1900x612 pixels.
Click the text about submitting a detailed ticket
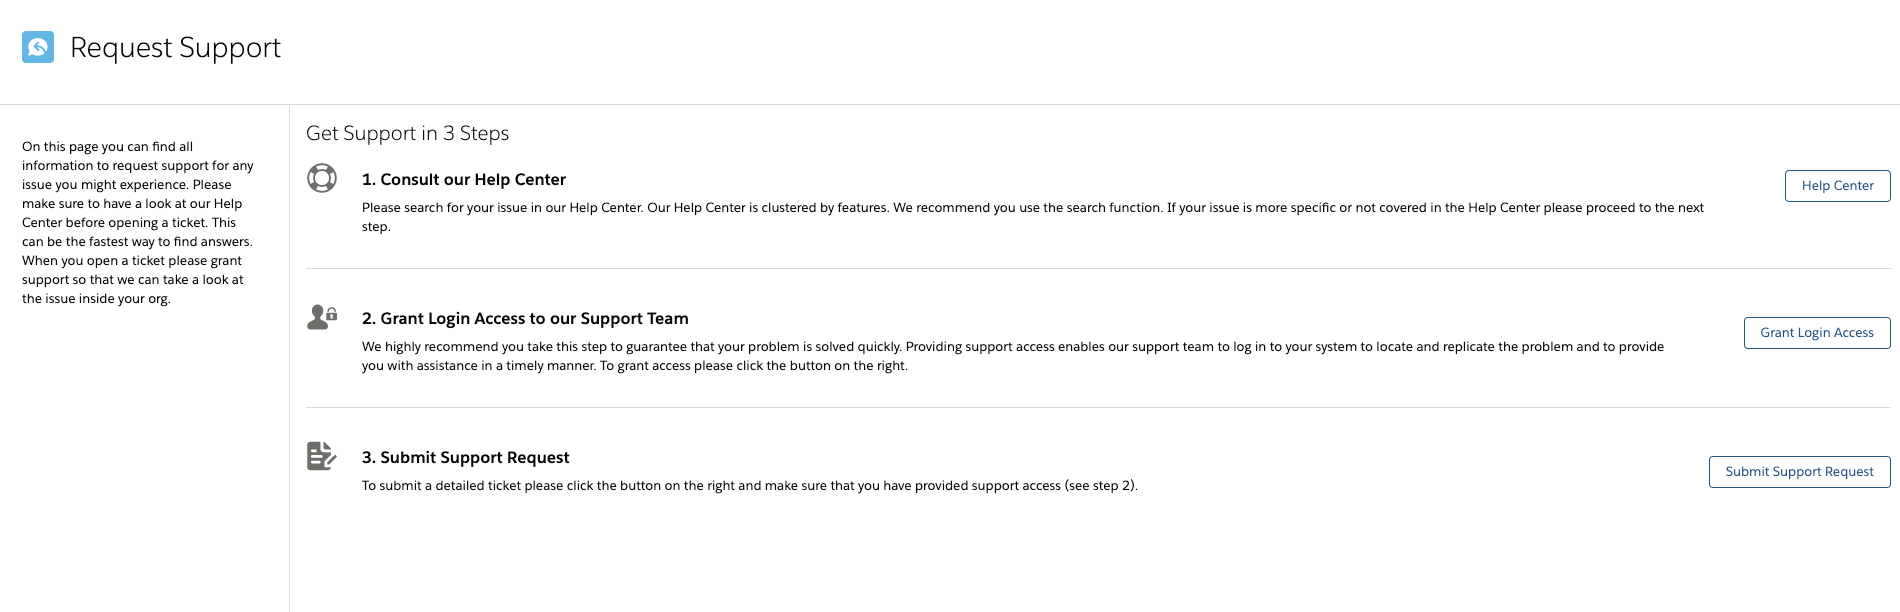click(749, 486)
